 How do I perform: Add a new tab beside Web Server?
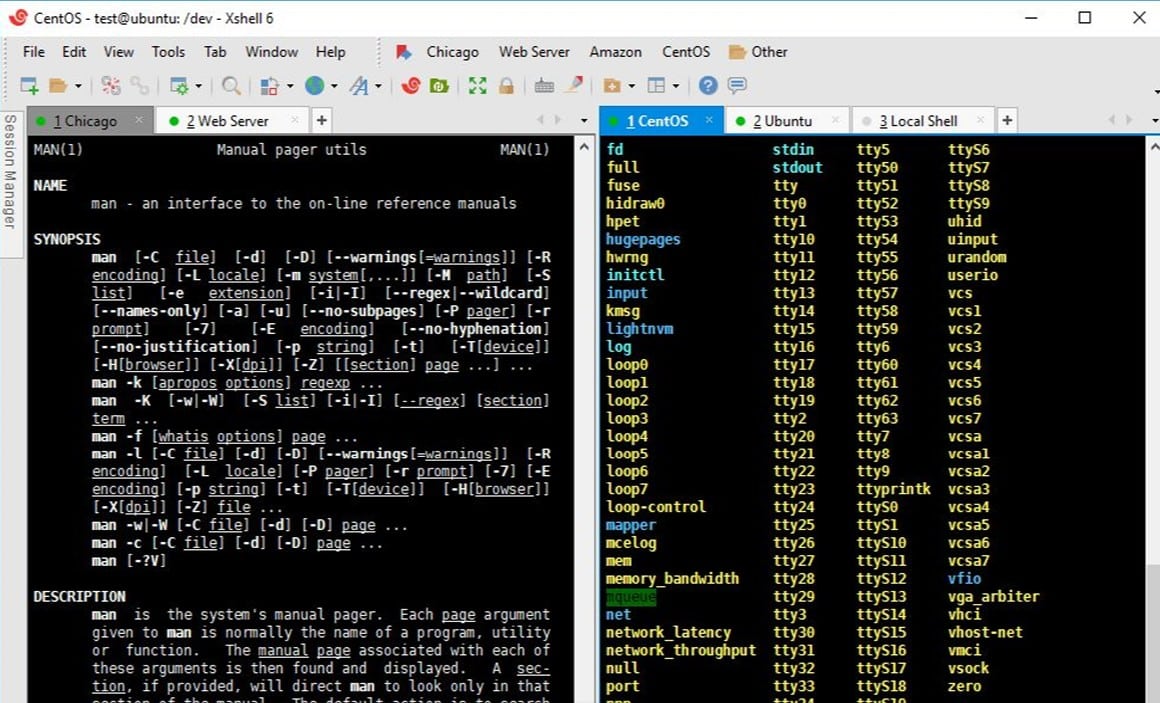(x=322, y=120)
